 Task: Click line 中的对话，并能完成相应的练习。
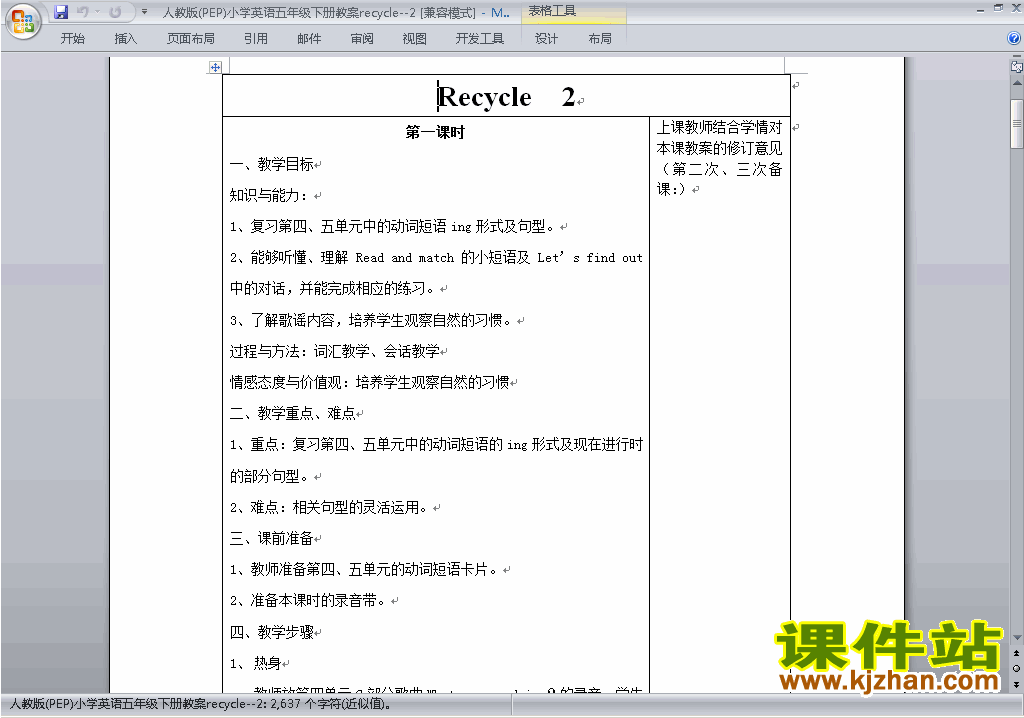(332, 289)
